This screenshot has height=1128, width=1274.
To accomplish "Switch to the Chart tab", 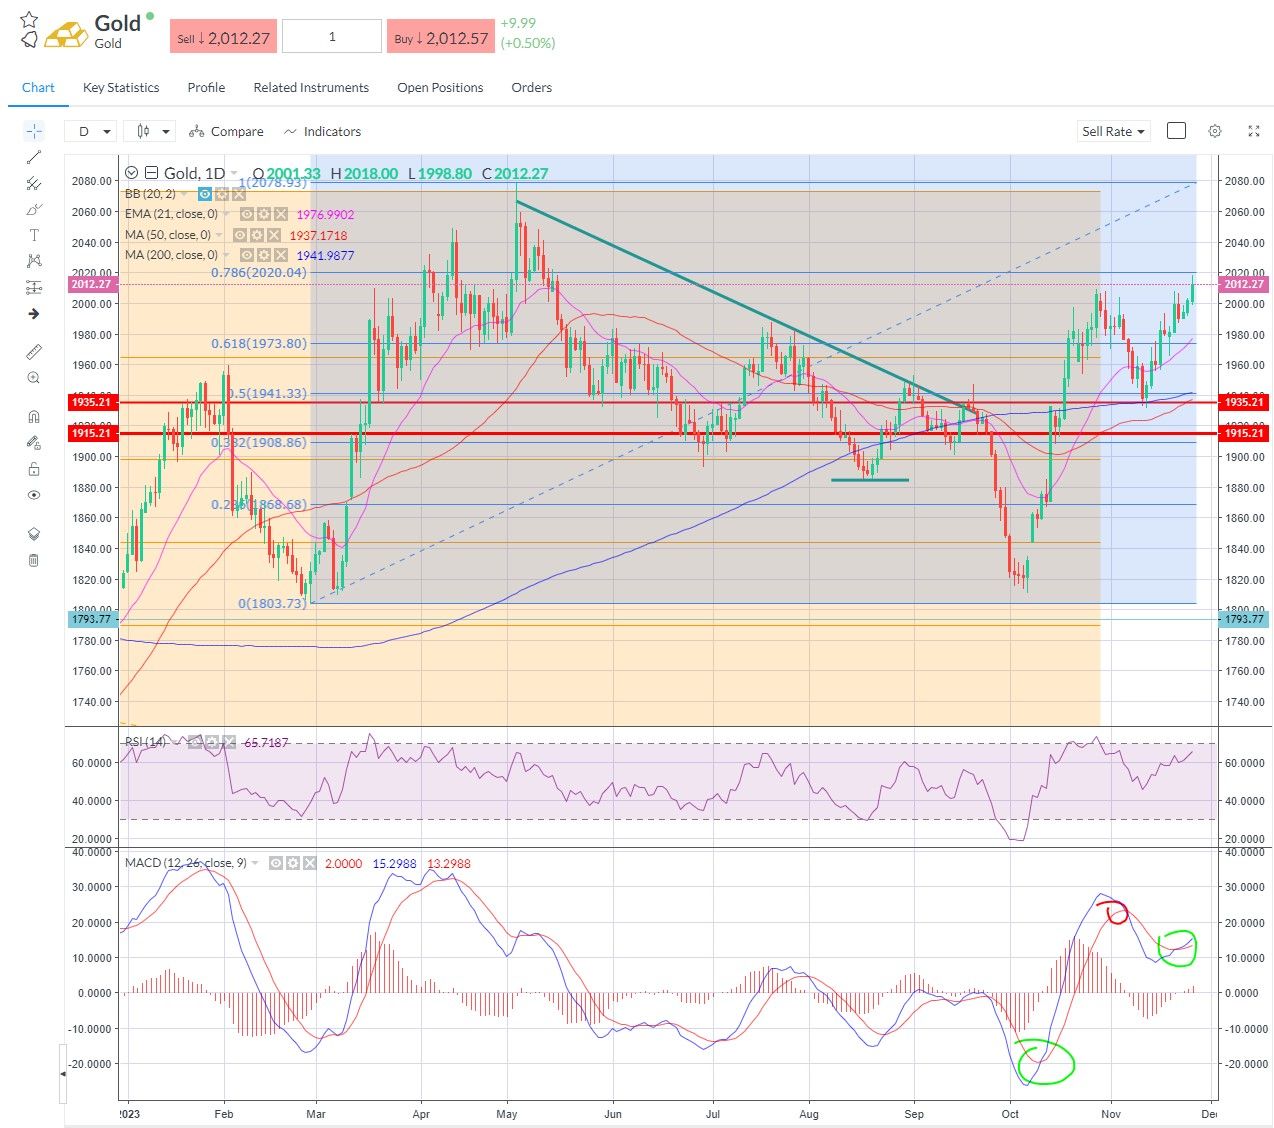I will [x=38, y=88].
